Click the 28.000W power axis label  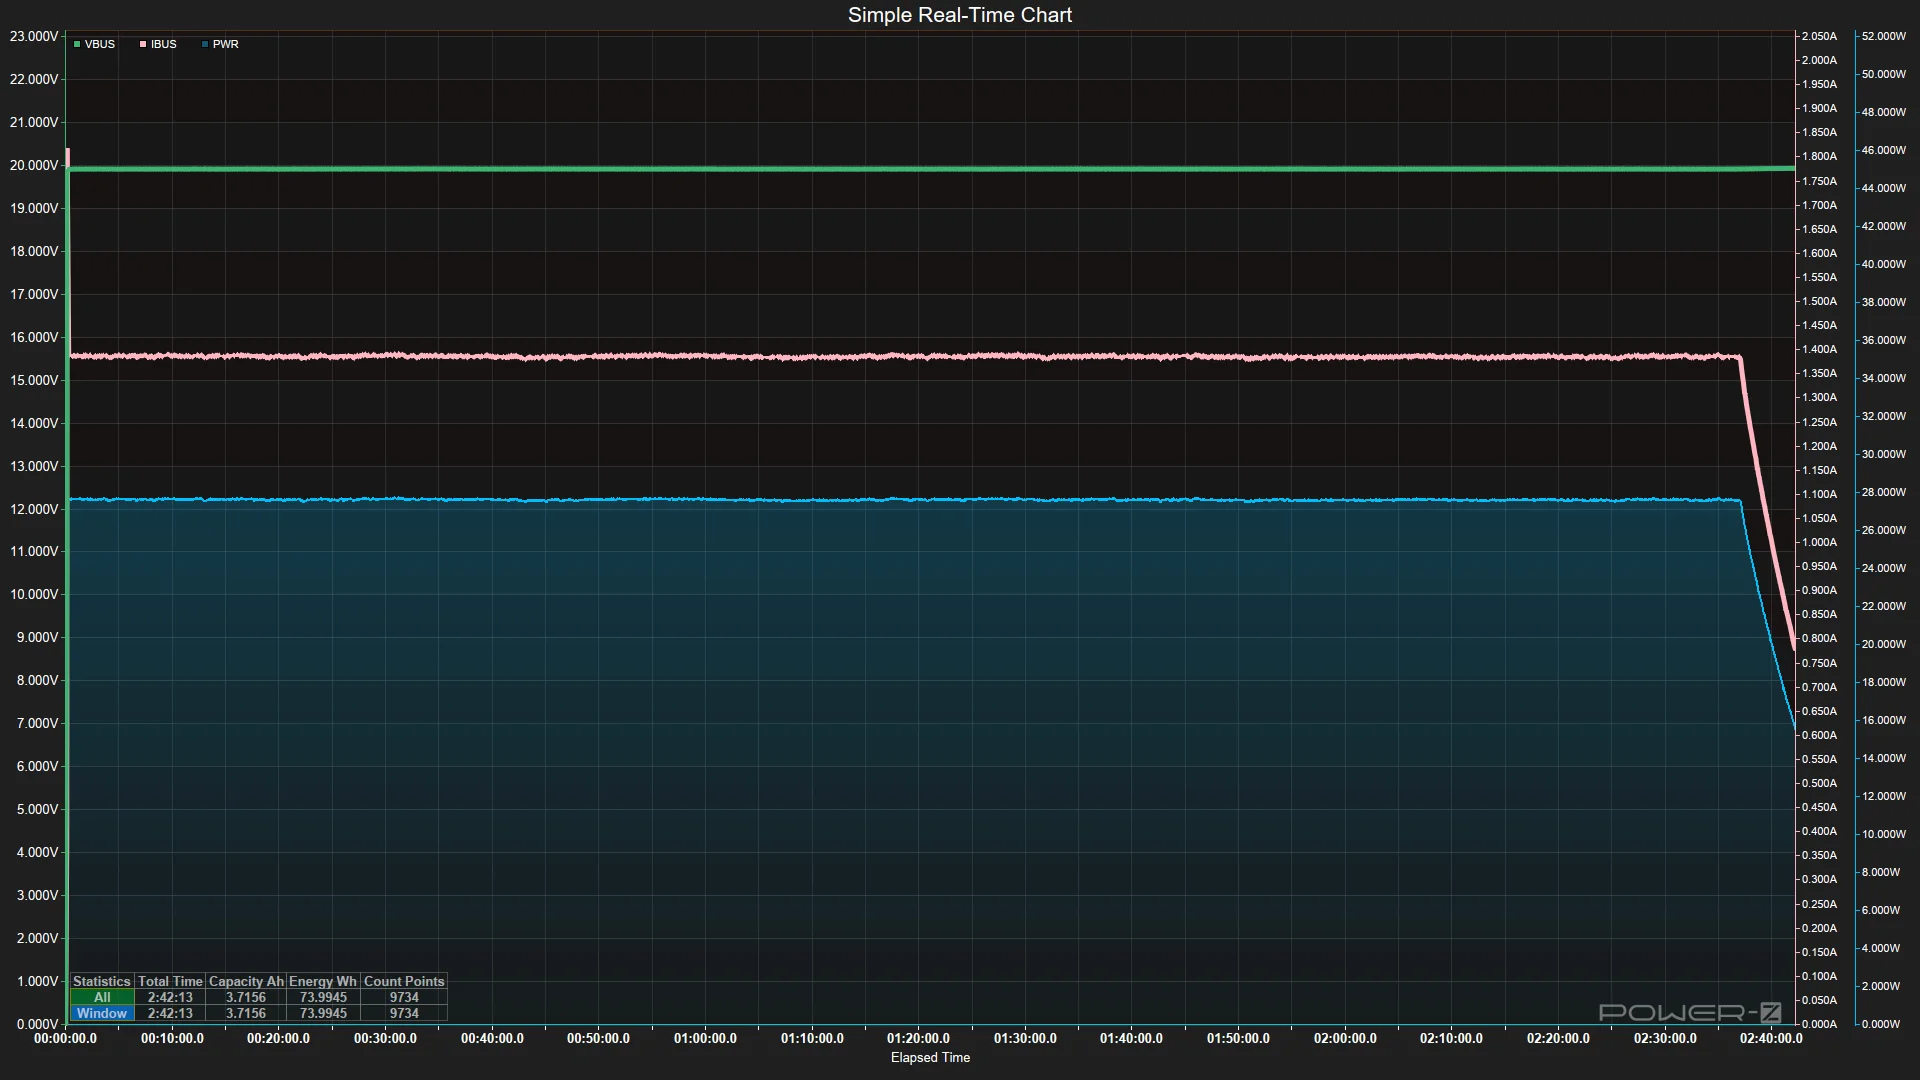click(x=1884, y=492)
